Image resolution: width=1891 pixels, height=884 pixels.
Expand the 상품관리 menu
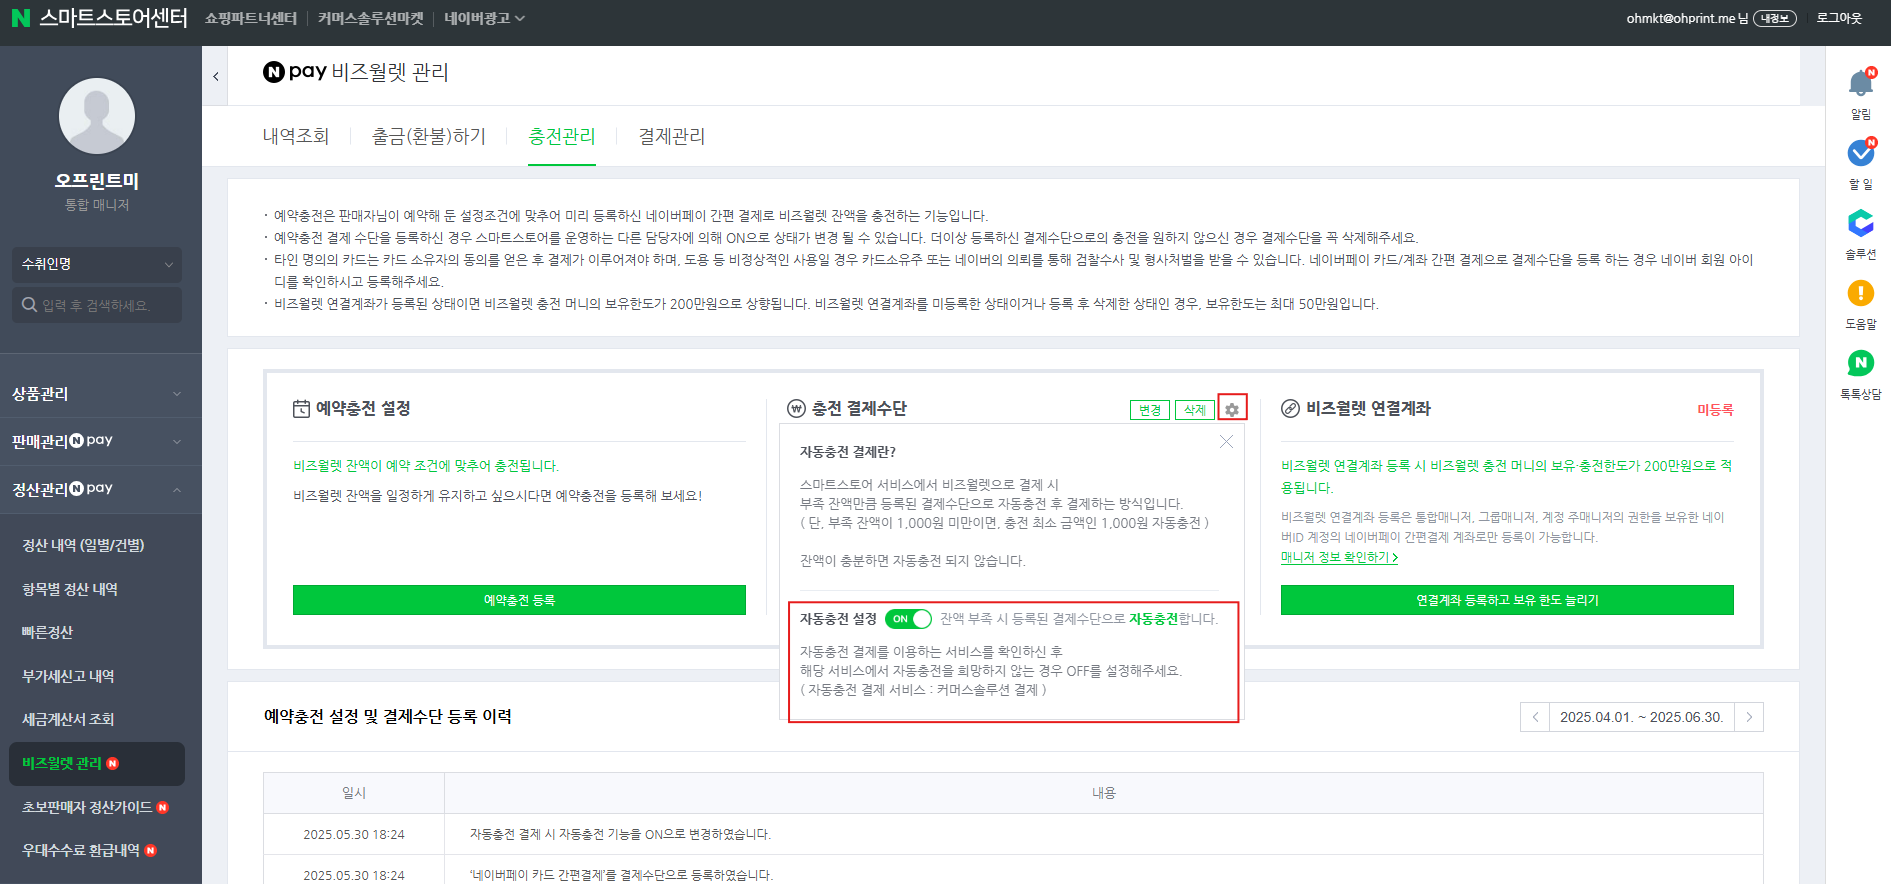tap(97, 394)
